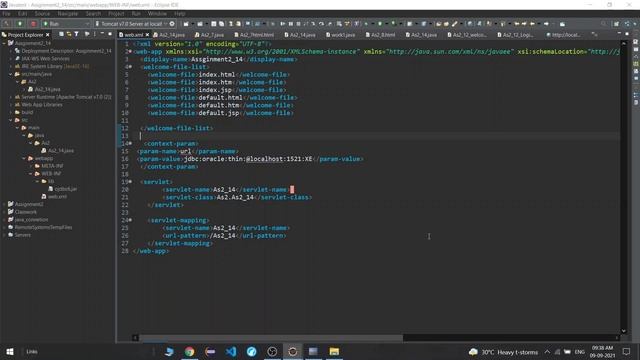Image resolution: width=640 pixels, height=360 pixels.
Task: Click the editor horizontal scrollbar thumb
Action: (271, 338)
